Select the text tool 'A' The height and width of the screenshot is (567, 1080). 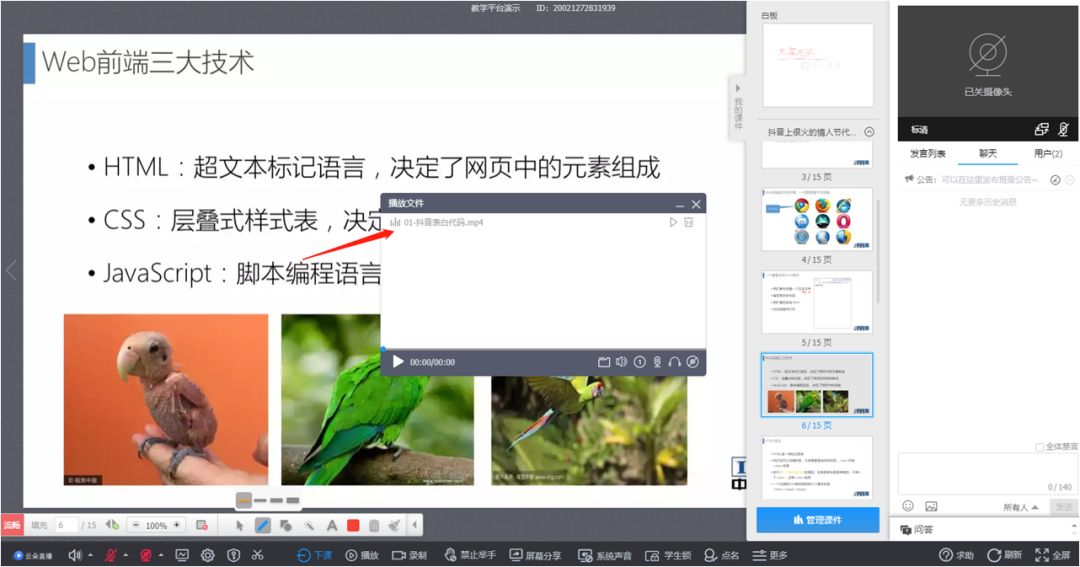click(332, 526)
